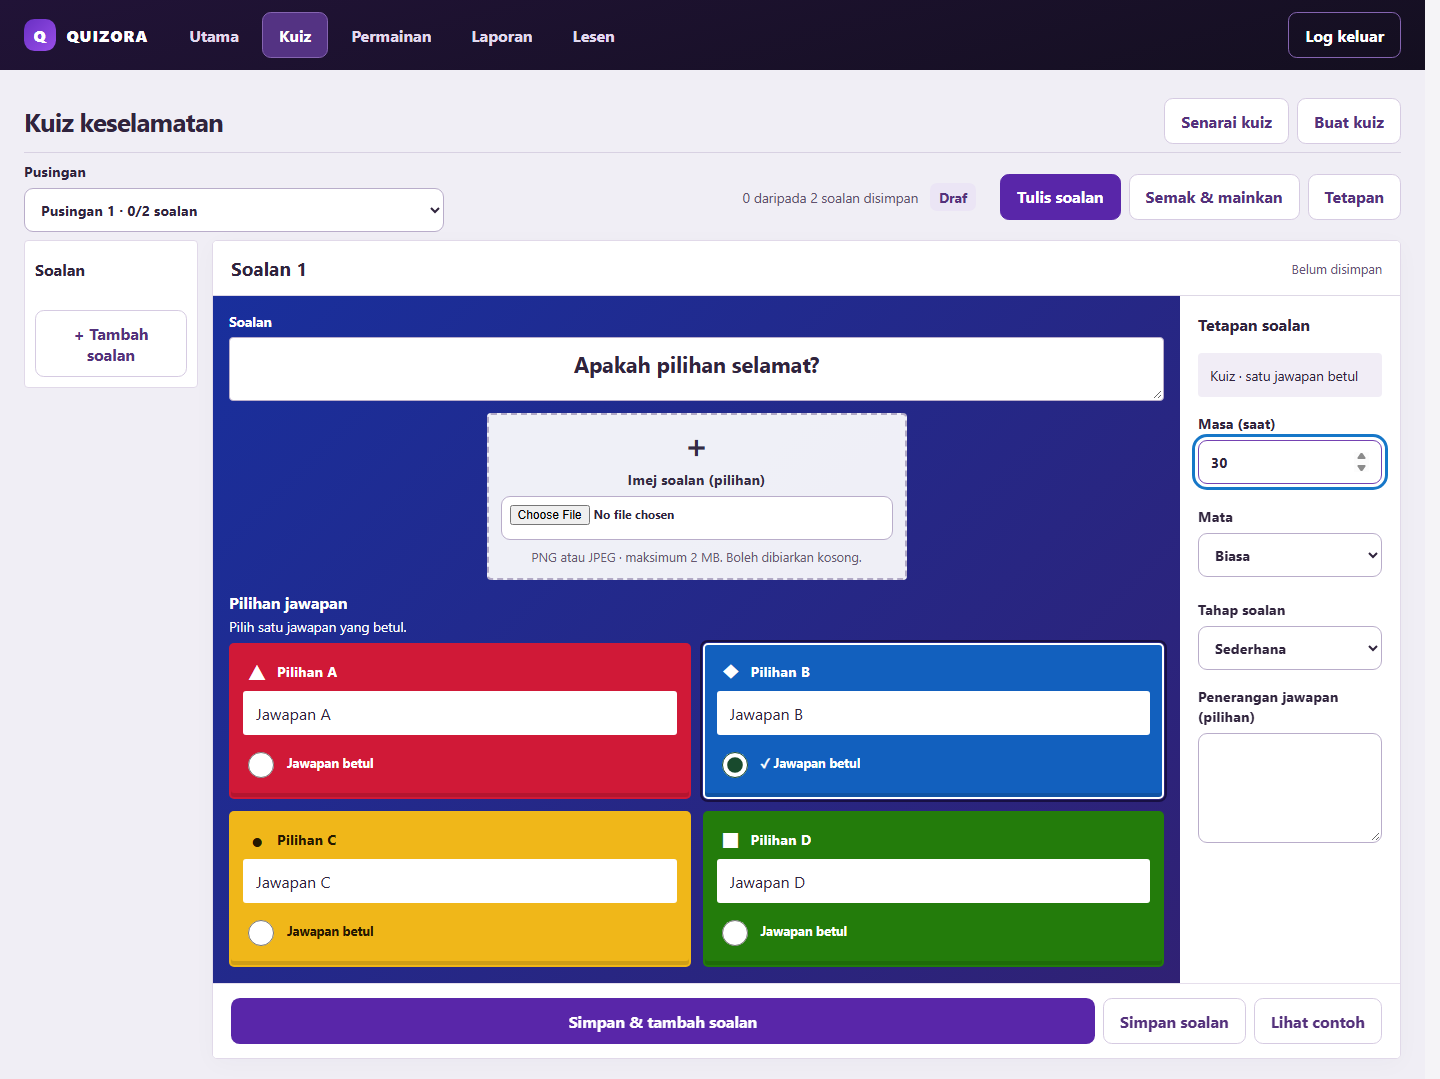The width and height of the screenshot is (1440, 1079).
Task: Click the 'Belum disimpan' status text
Action: [1336, 269]
